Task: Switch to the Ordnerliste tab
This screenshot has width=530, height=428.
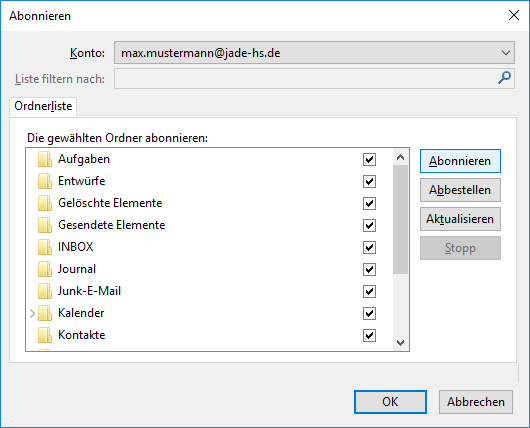Action: click(x=43, y=106)
